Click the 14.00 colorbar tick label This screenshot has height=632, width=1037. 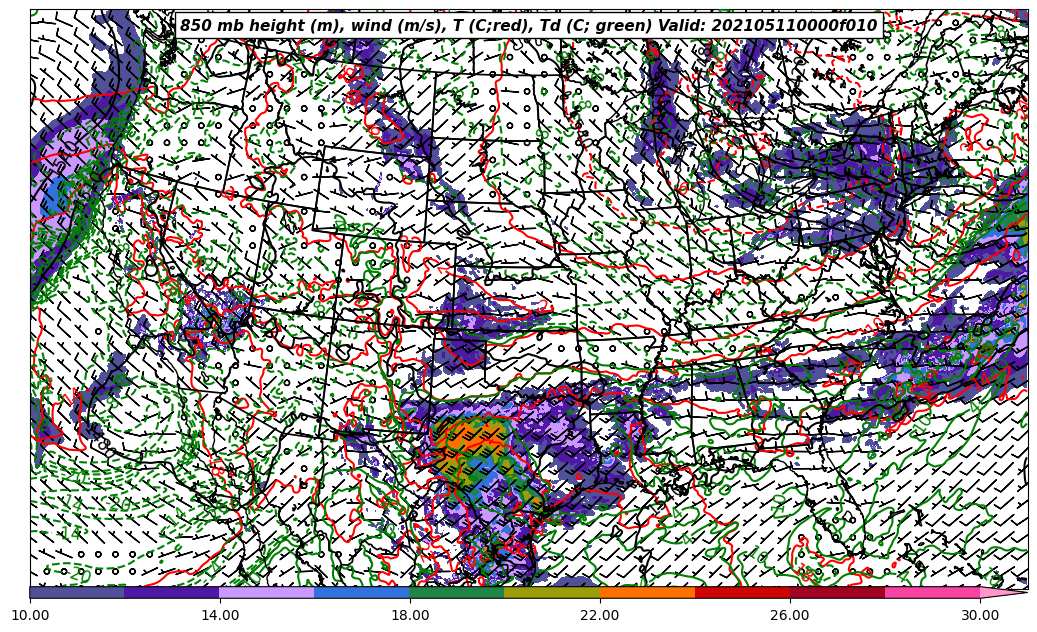pos(220,616)
